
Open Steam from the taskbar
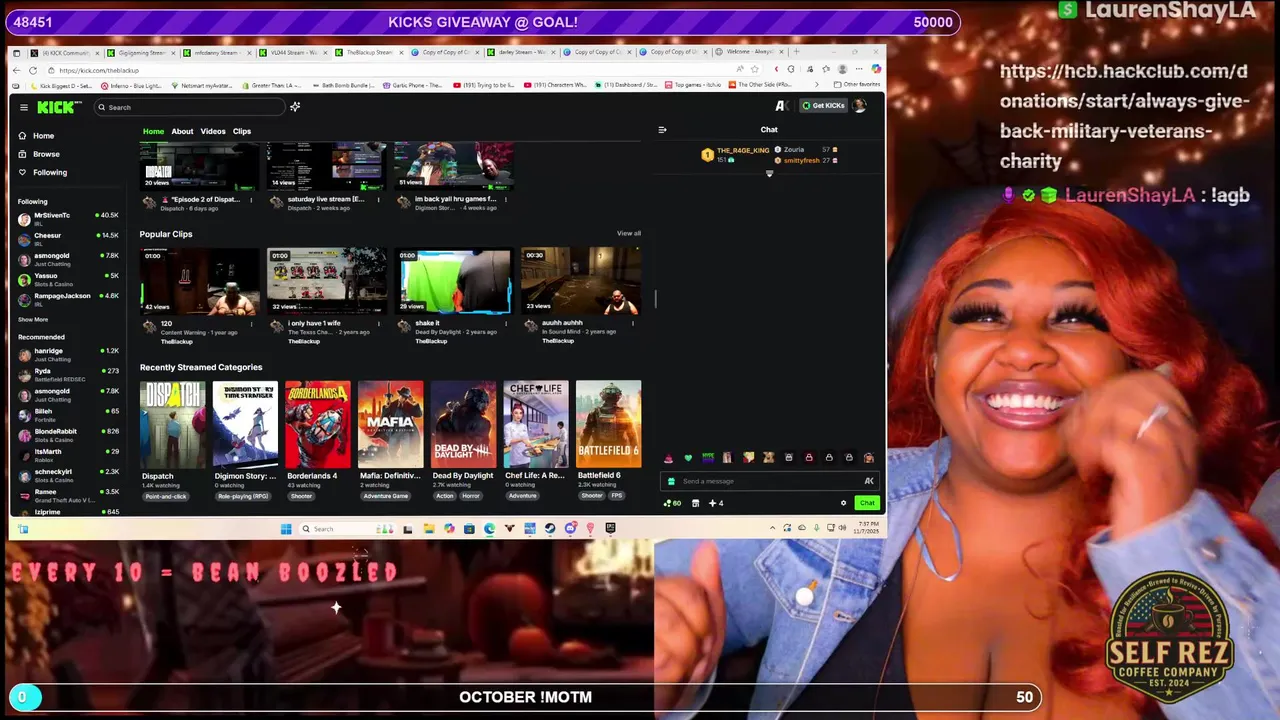549,529
